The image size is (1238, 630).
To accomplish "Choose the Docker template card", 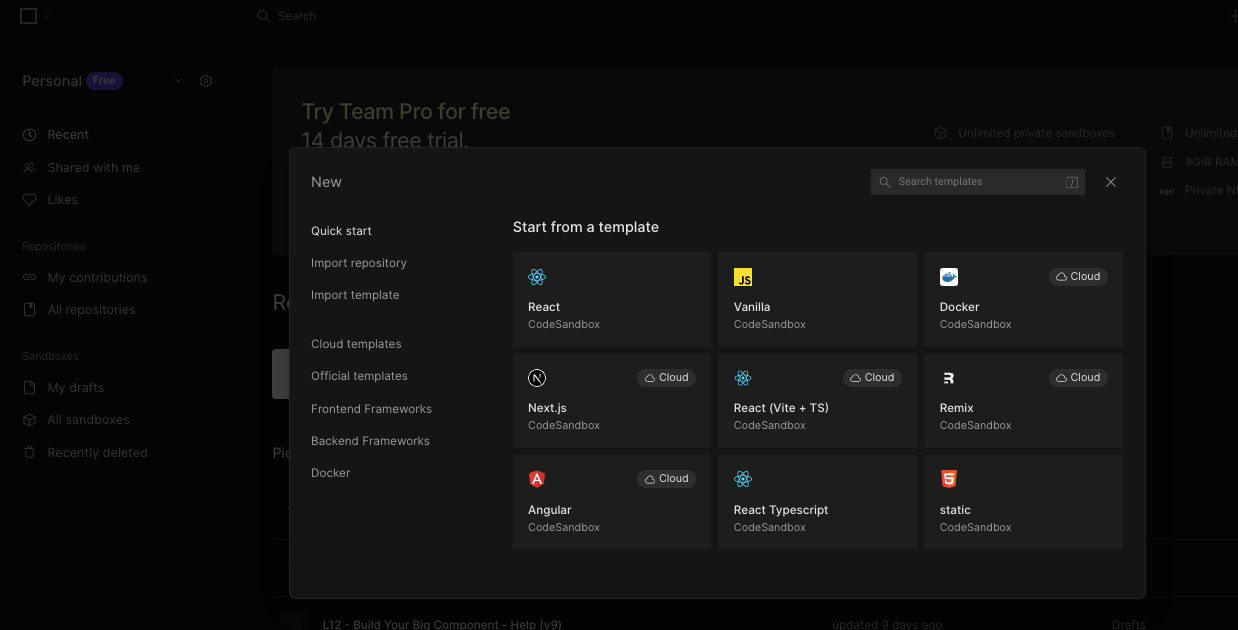I will (x=1023, y=299).
